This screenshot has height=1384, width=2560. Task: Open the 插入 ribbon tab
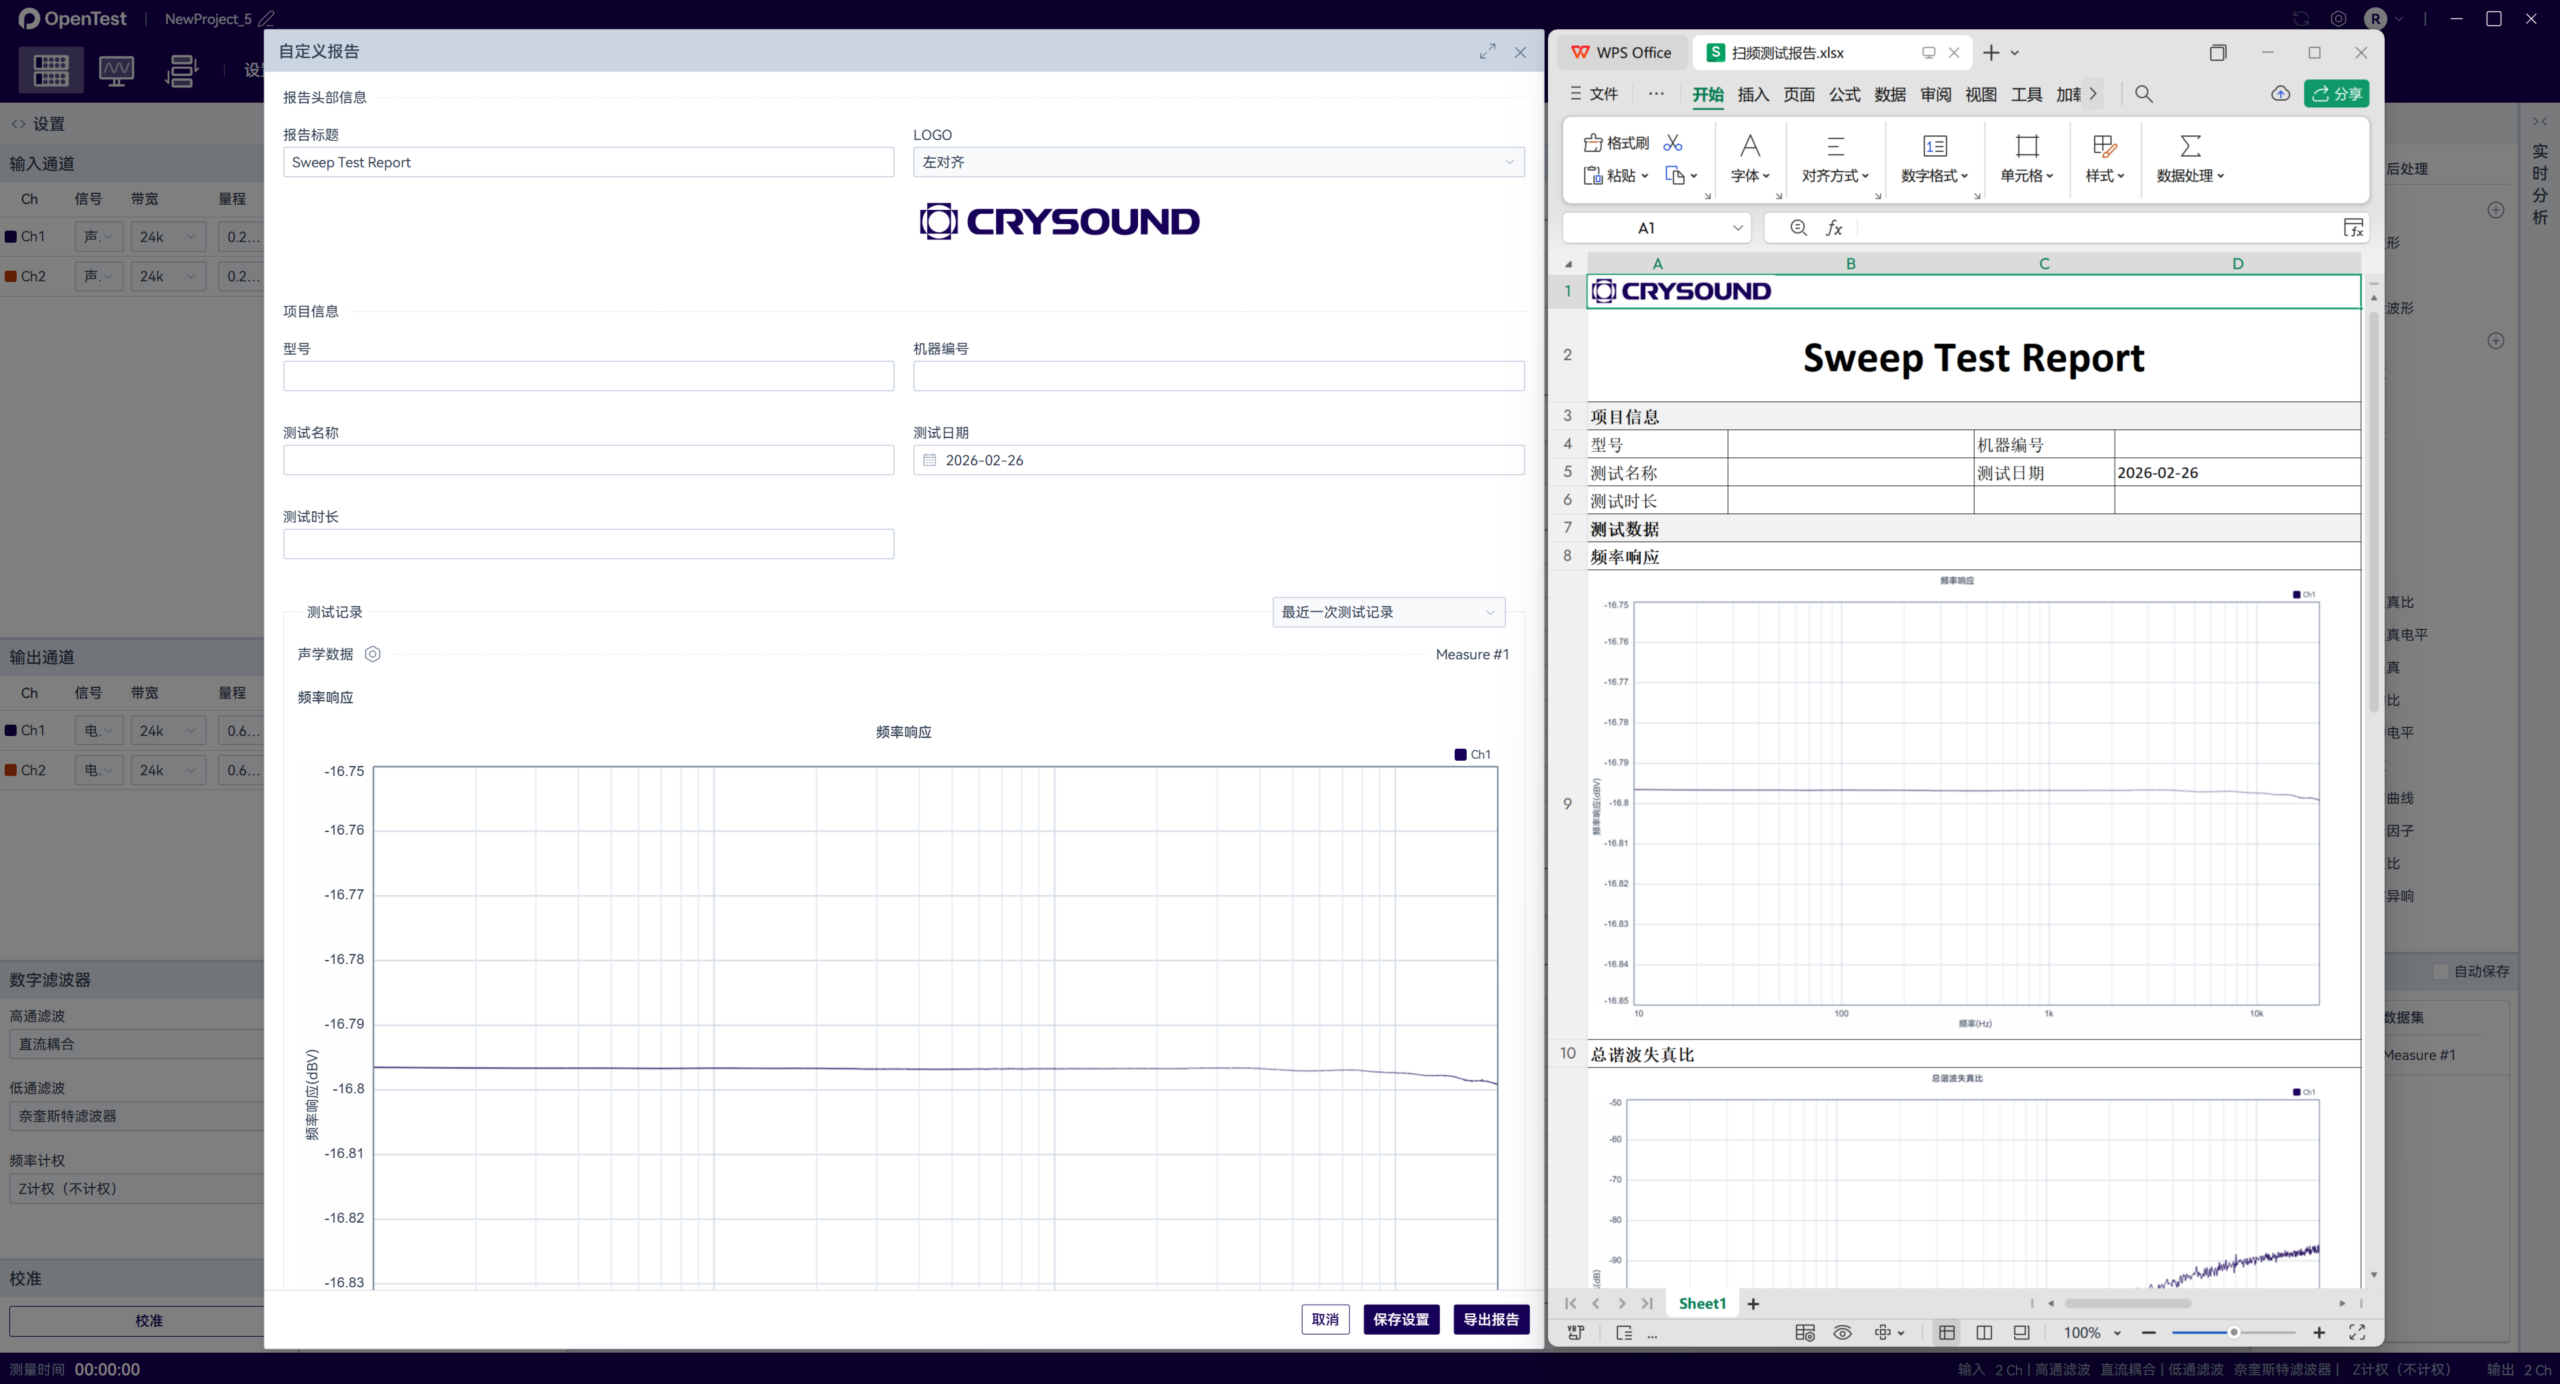coord(1753,94)
